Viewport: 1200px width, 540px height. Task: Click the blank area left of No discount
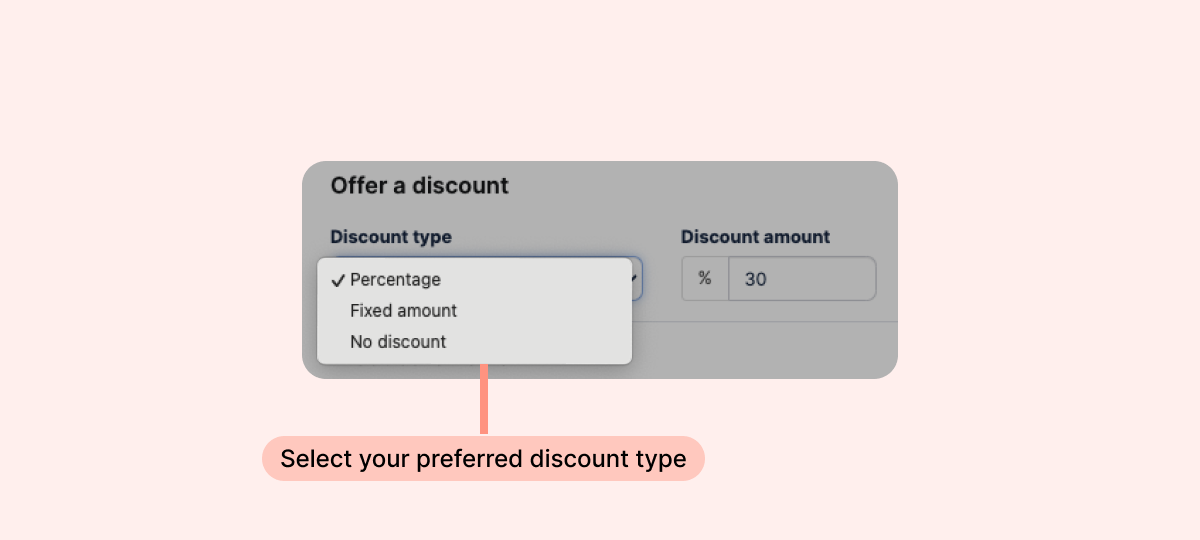[x=335, y=342]
